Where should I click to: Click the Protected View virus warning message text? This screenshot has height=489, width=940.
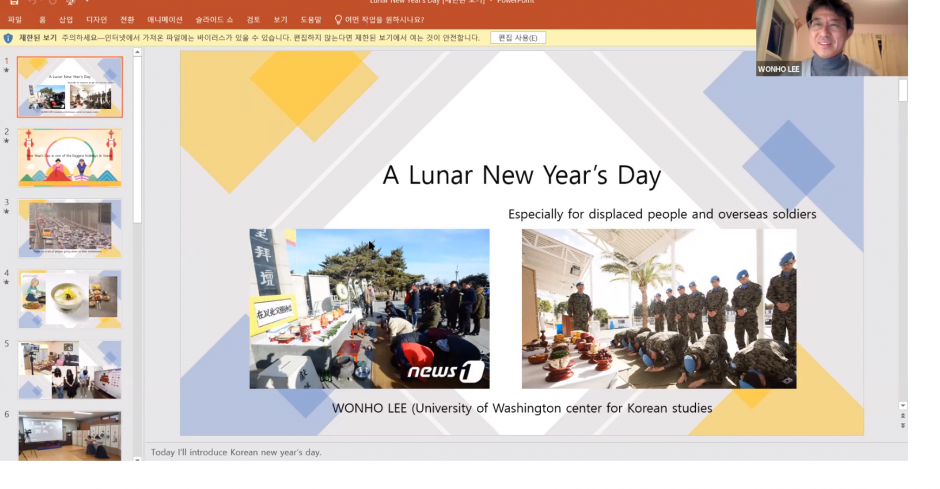click(x=270, y=38)
